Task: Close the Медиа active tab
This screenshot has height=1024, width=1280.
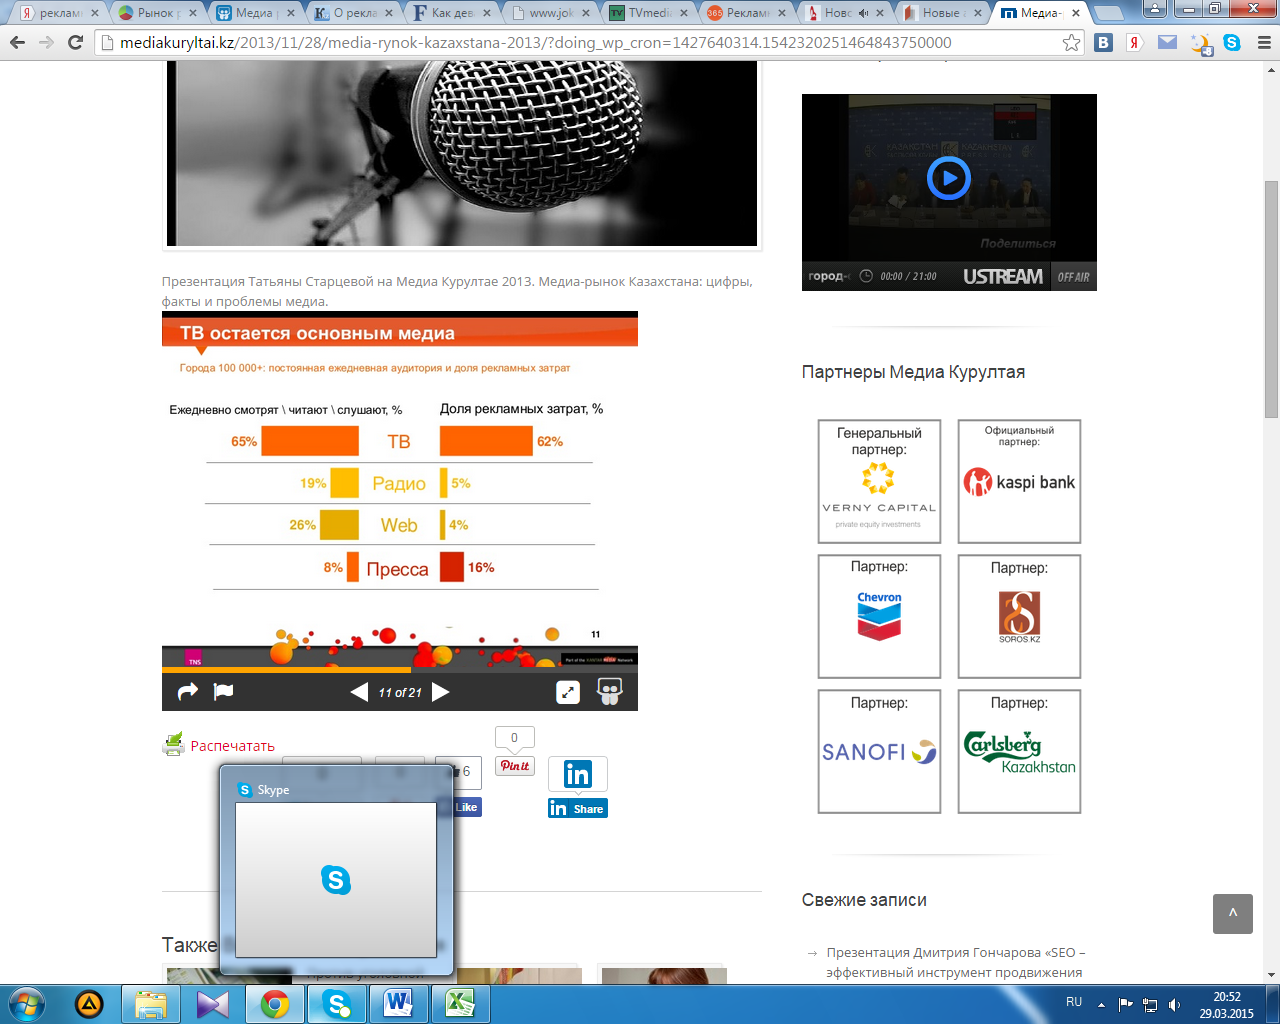Action: click(x=1076, y=13)
